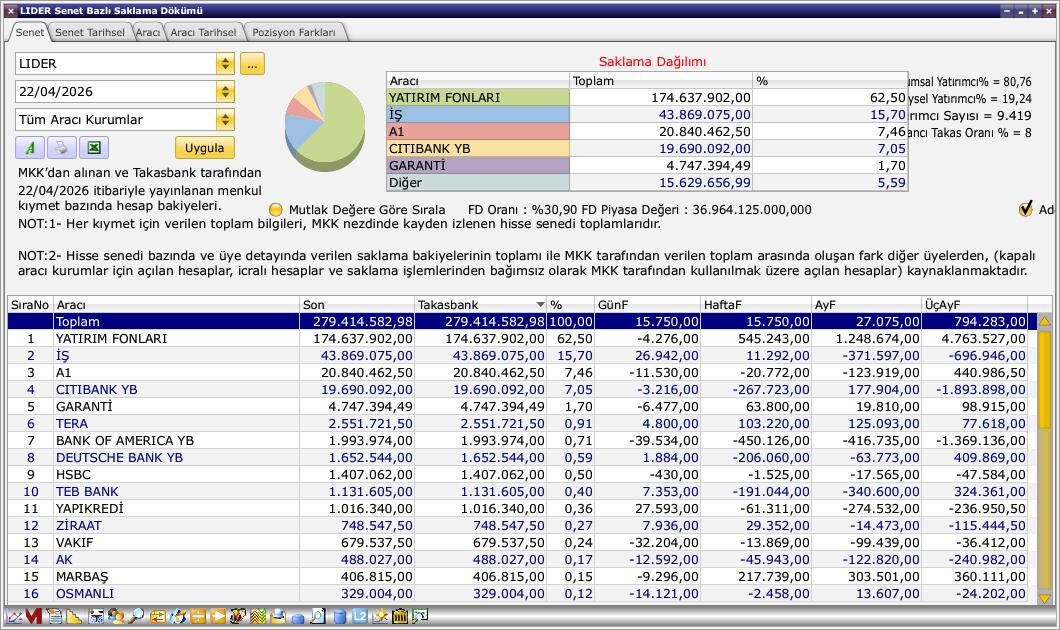The height and width of the screenshot is (630, 1060).
Task: Click the printer icon button
Action: pos(61,148)
